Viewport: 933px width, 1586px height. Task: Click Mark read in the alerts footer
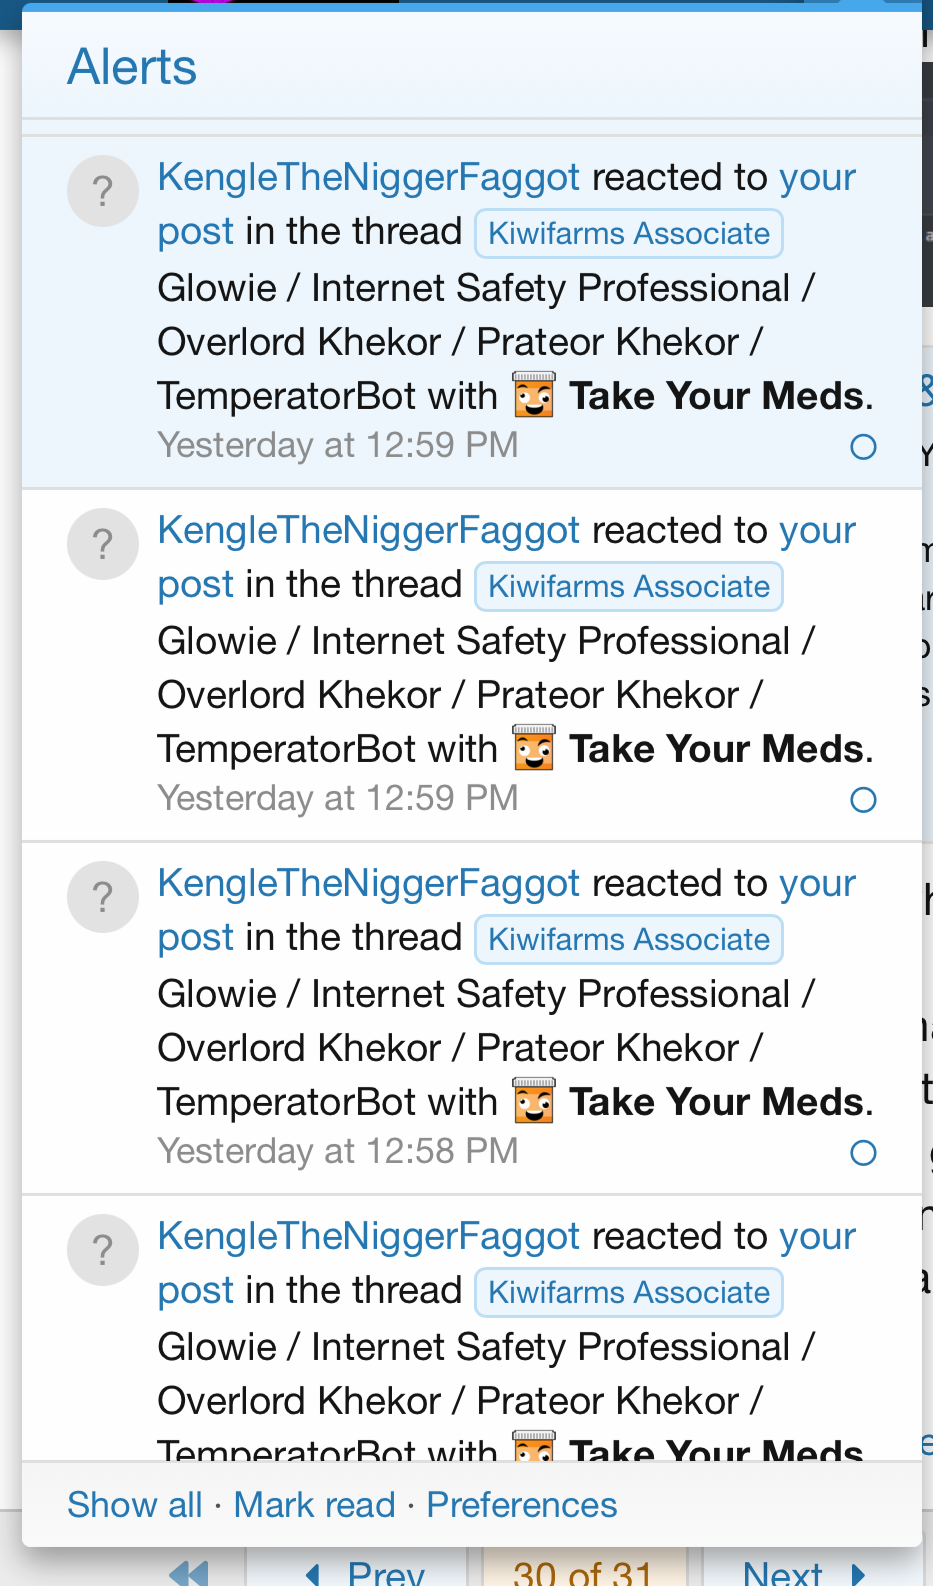click(315, 1505)
